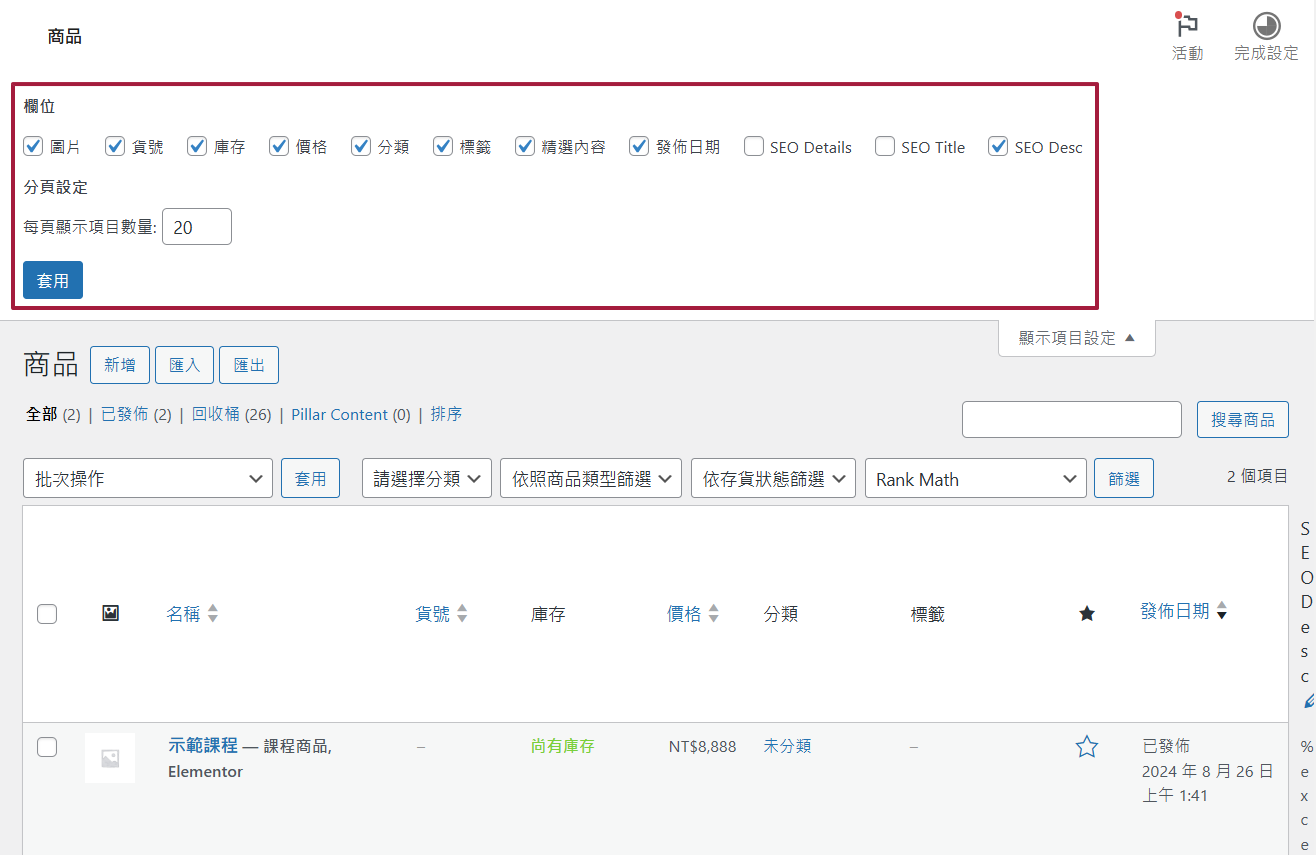The width and height of the screenshot is (1316, 855).
Task: Enable the SEO Title column checkbox
Action: [x=884, y=146]
